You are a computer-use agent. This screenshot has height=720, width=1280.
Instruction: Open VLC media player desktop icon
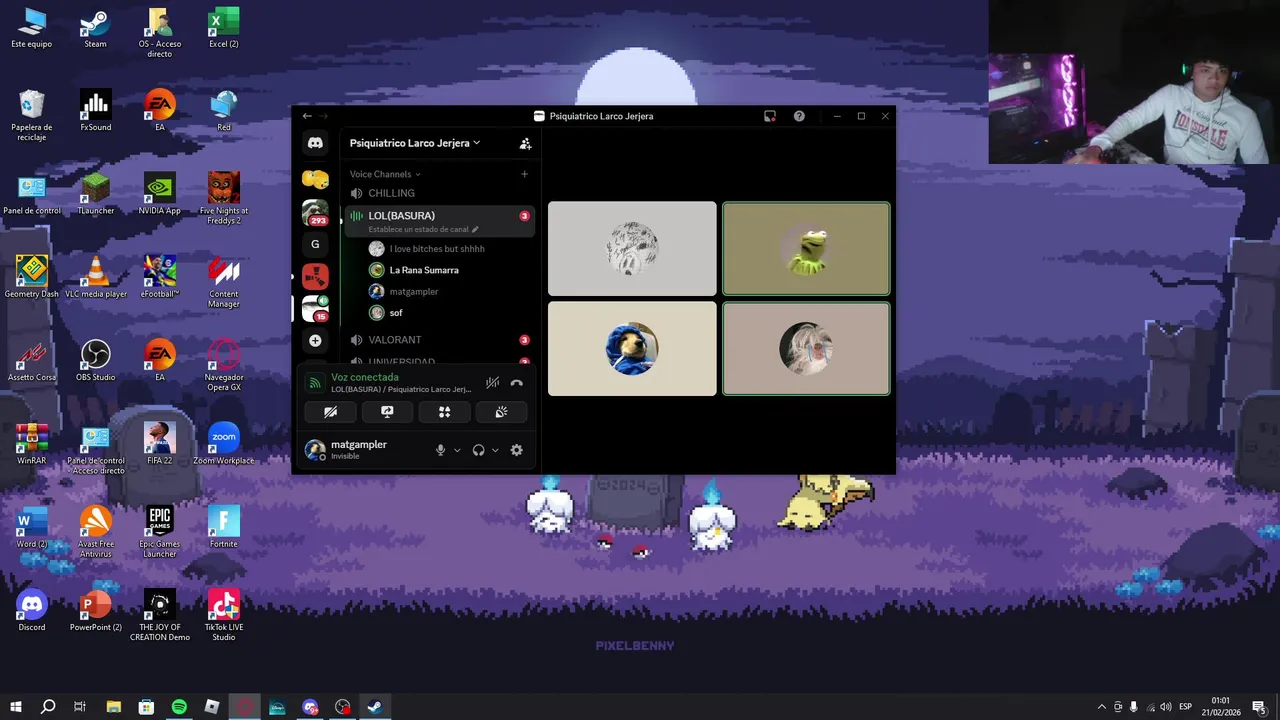coord(95,277)
